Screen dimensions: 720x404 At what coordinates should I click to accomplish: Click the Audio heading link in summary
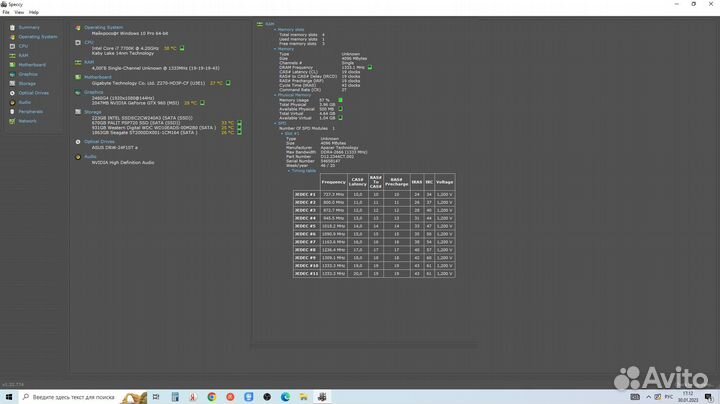click(x=90, y=157)
